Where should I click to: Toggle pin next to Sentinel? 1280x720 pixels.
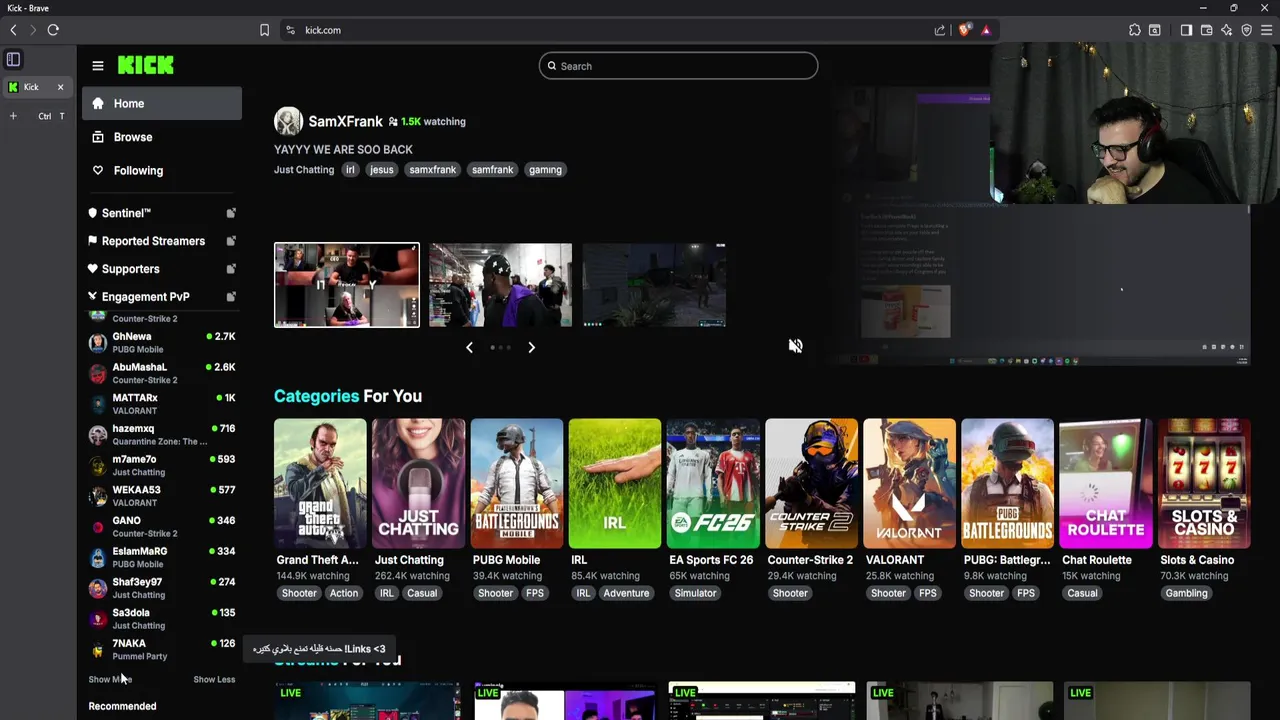tap(231, 213)
